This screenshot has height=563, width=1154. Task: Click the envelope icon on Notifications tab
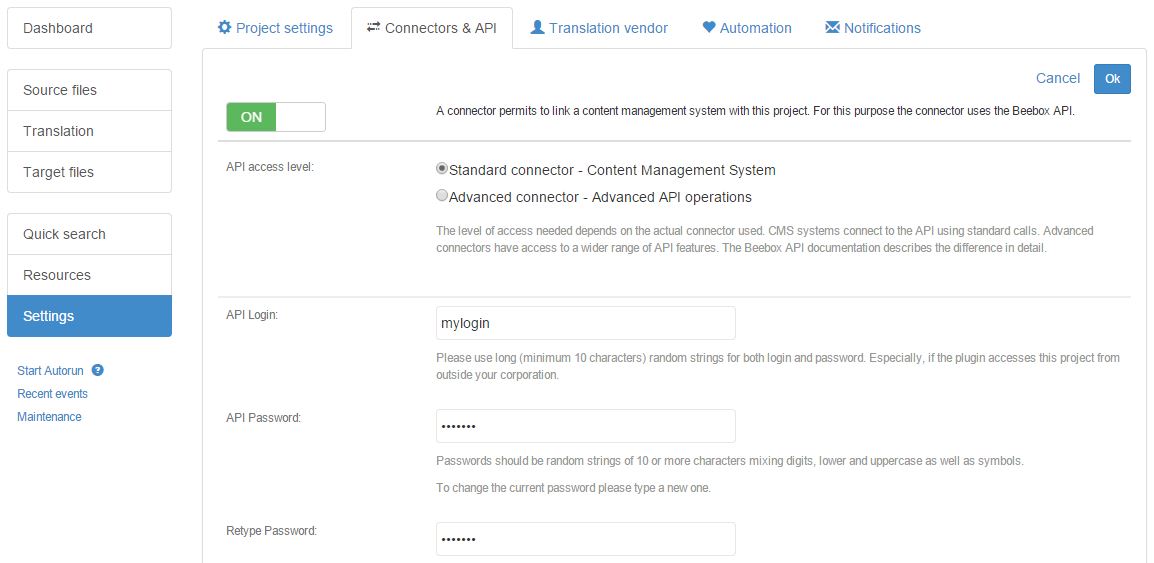(x=832, y=28)
